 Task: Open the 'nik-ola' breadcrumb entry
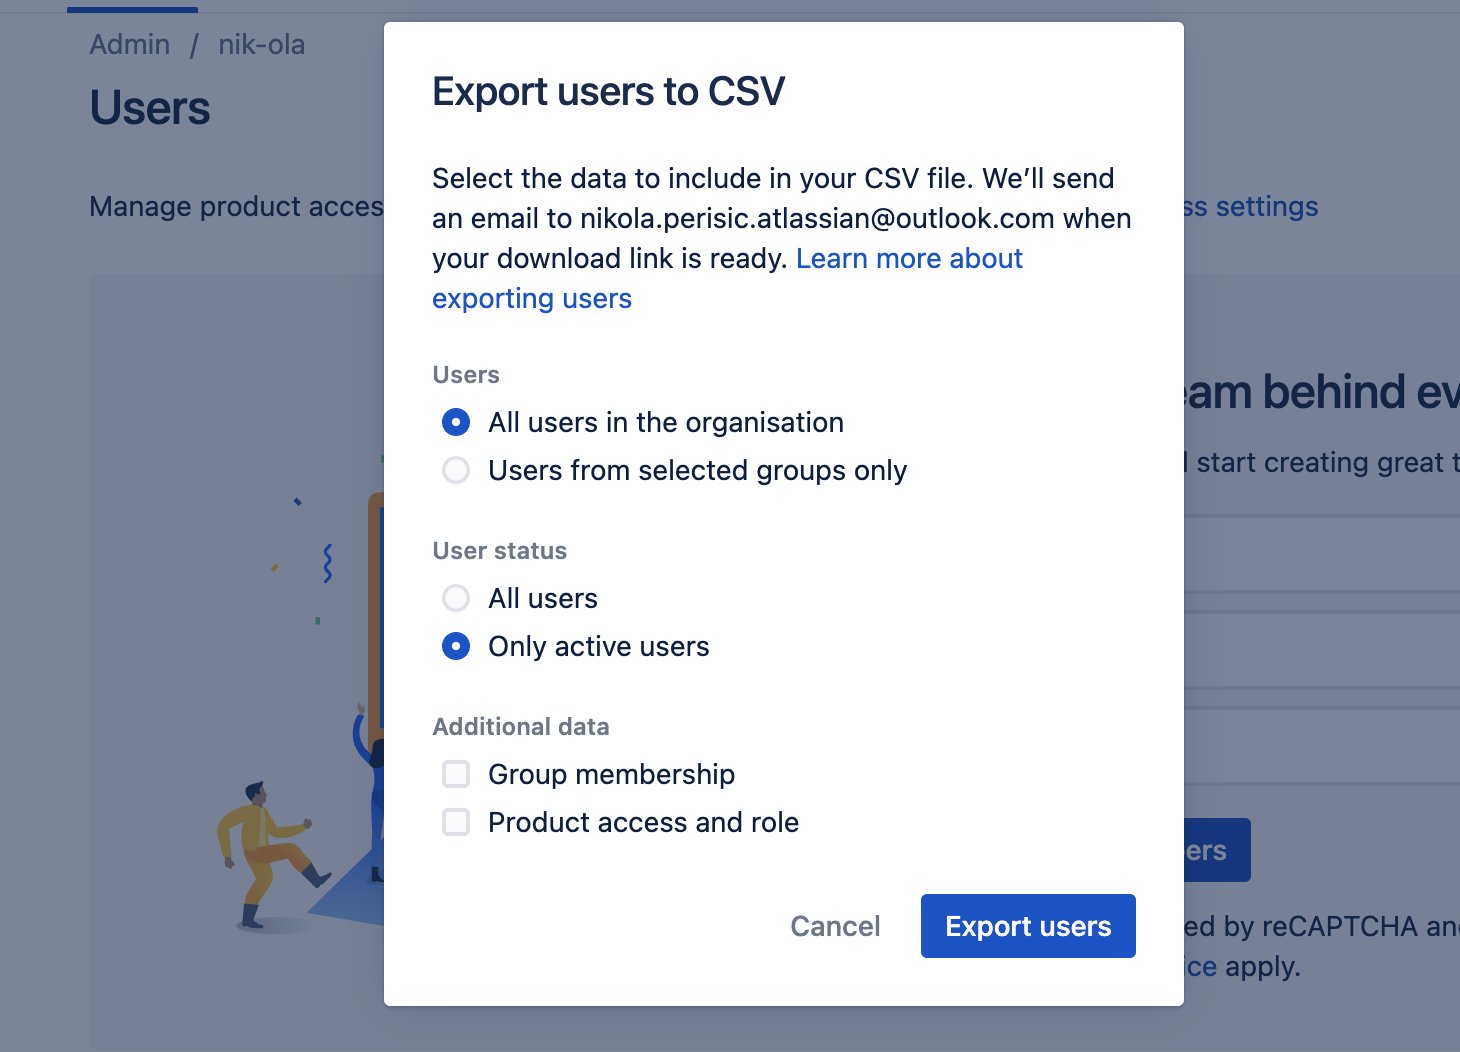point(262,44)
